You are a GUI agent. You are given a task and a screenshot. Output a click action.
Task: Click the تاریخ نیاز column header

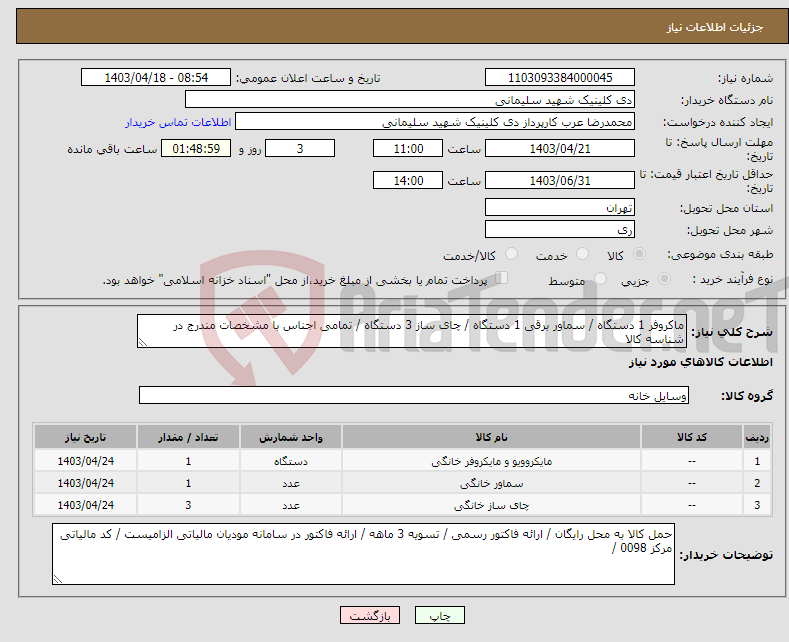click(86, 437)
